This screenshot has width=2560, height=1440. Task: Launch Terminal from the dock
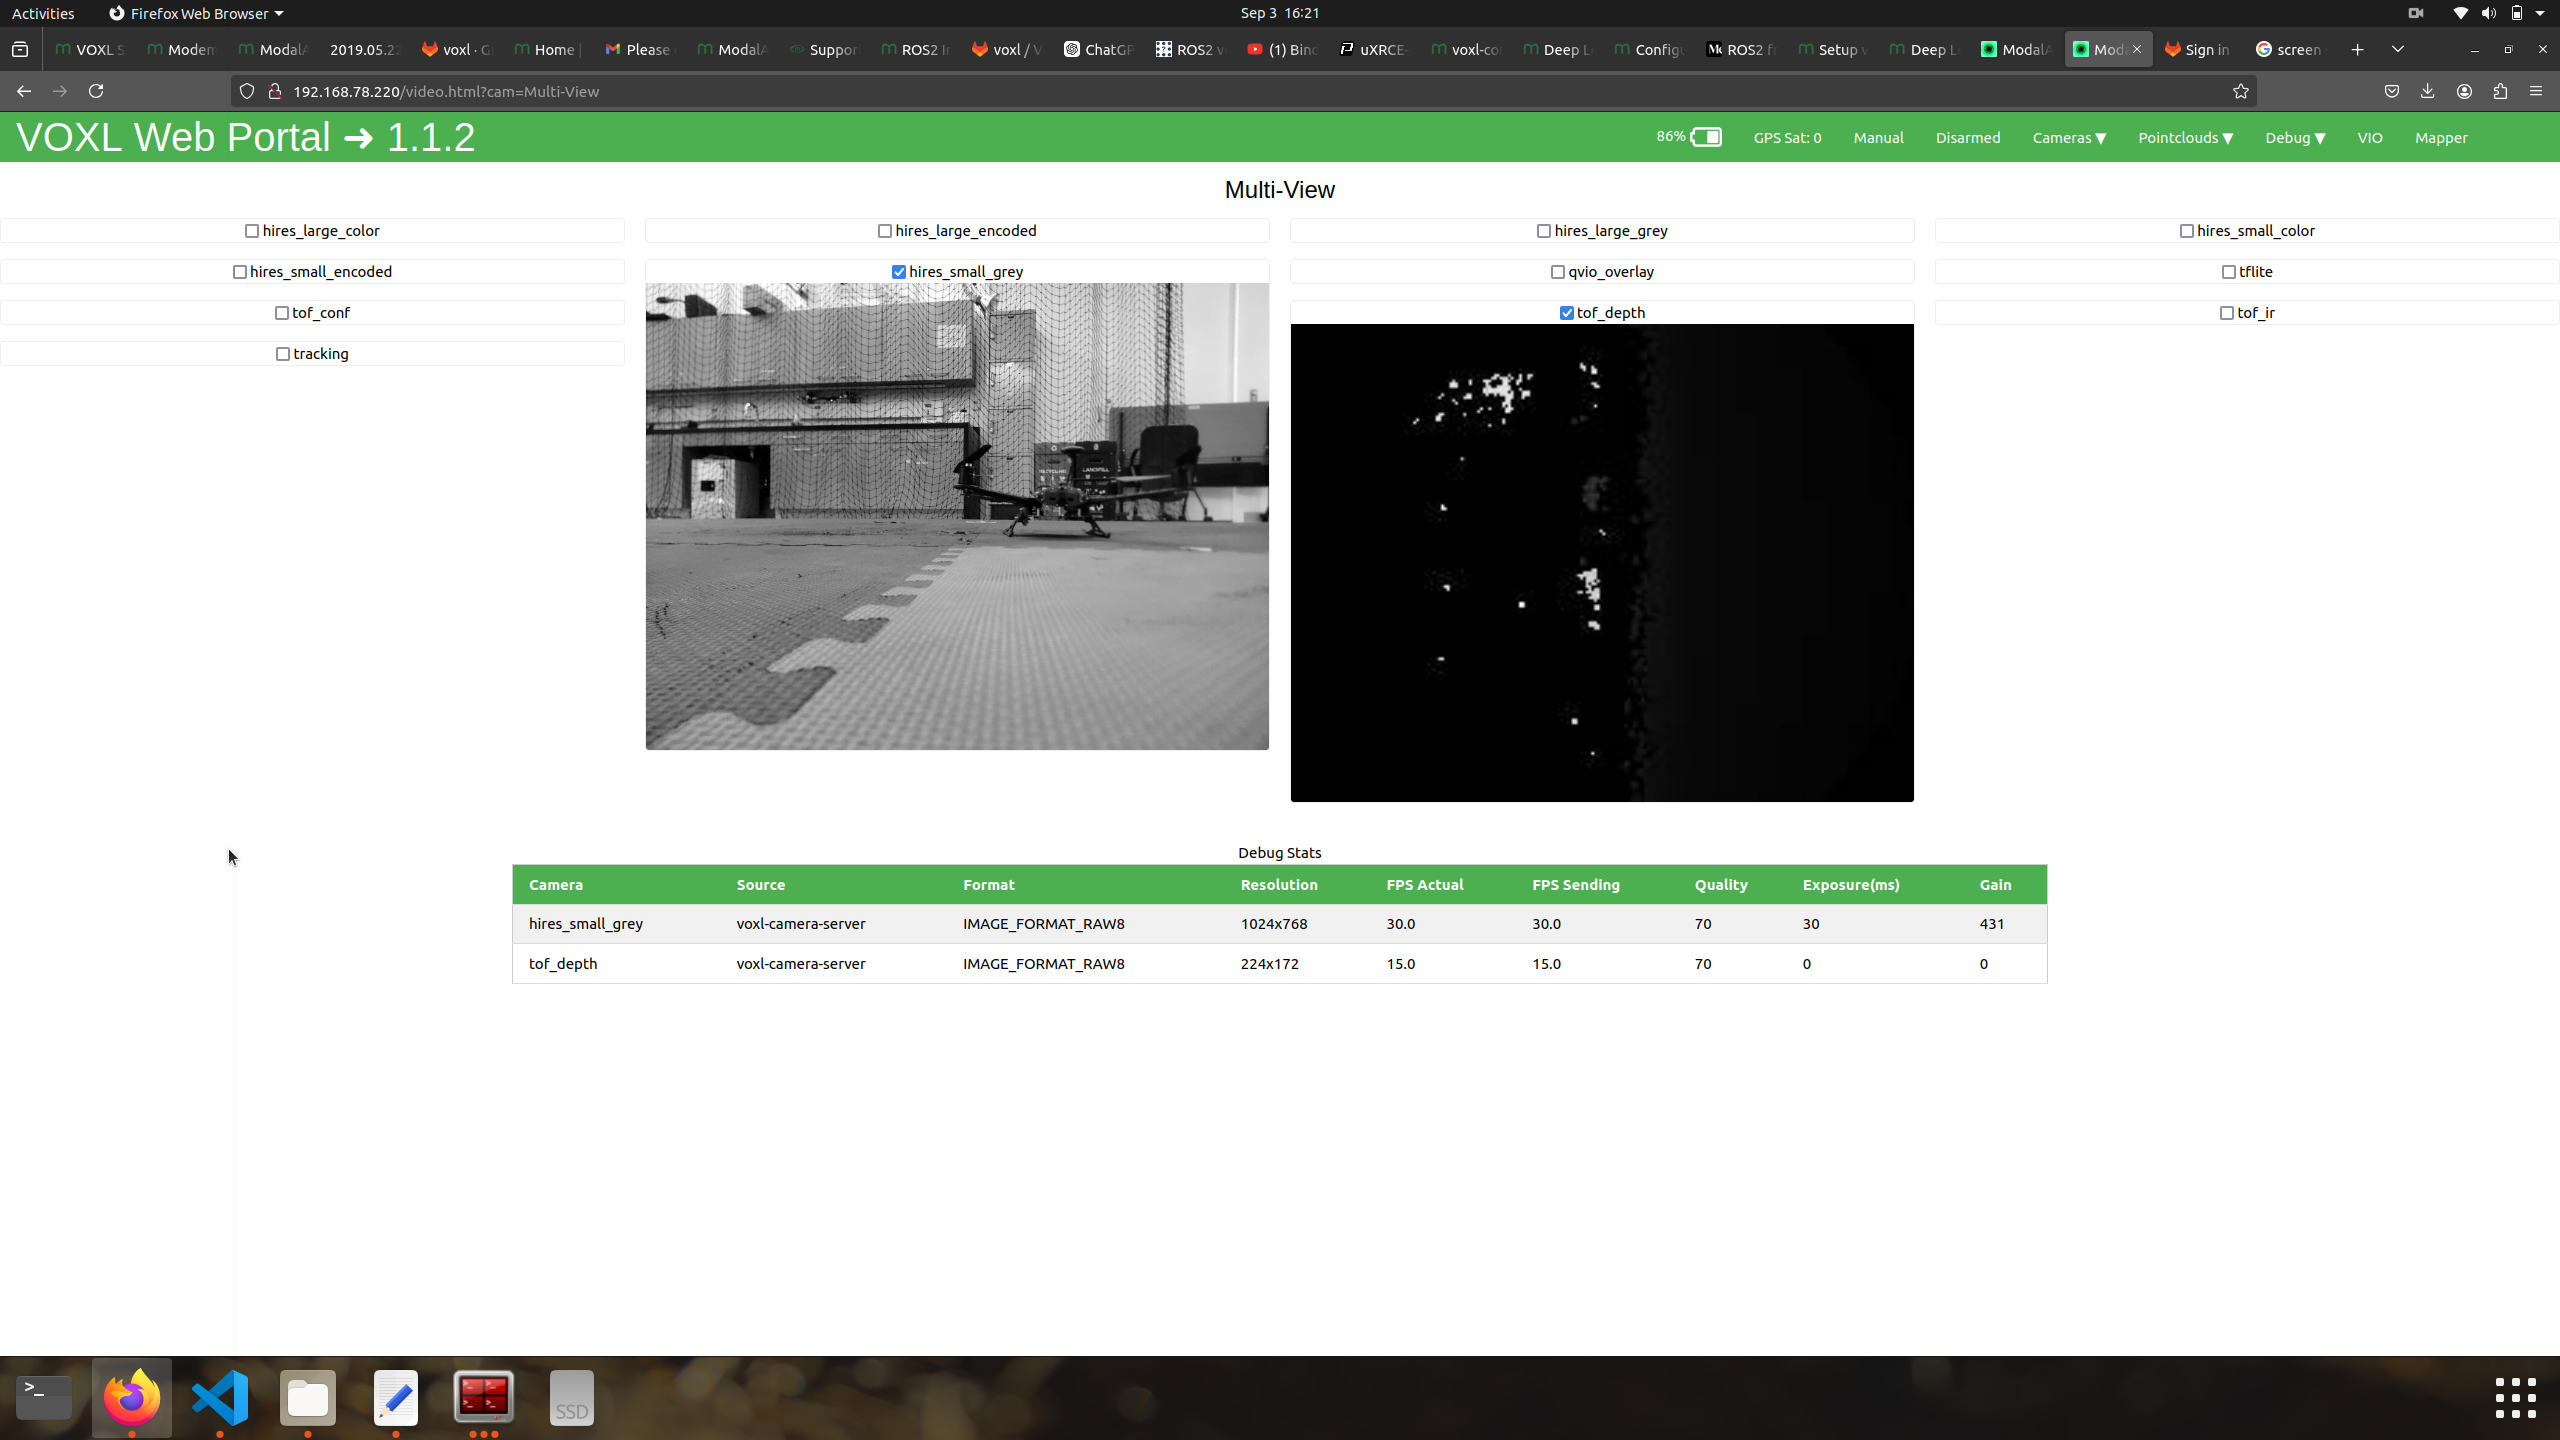[44, 1397]
